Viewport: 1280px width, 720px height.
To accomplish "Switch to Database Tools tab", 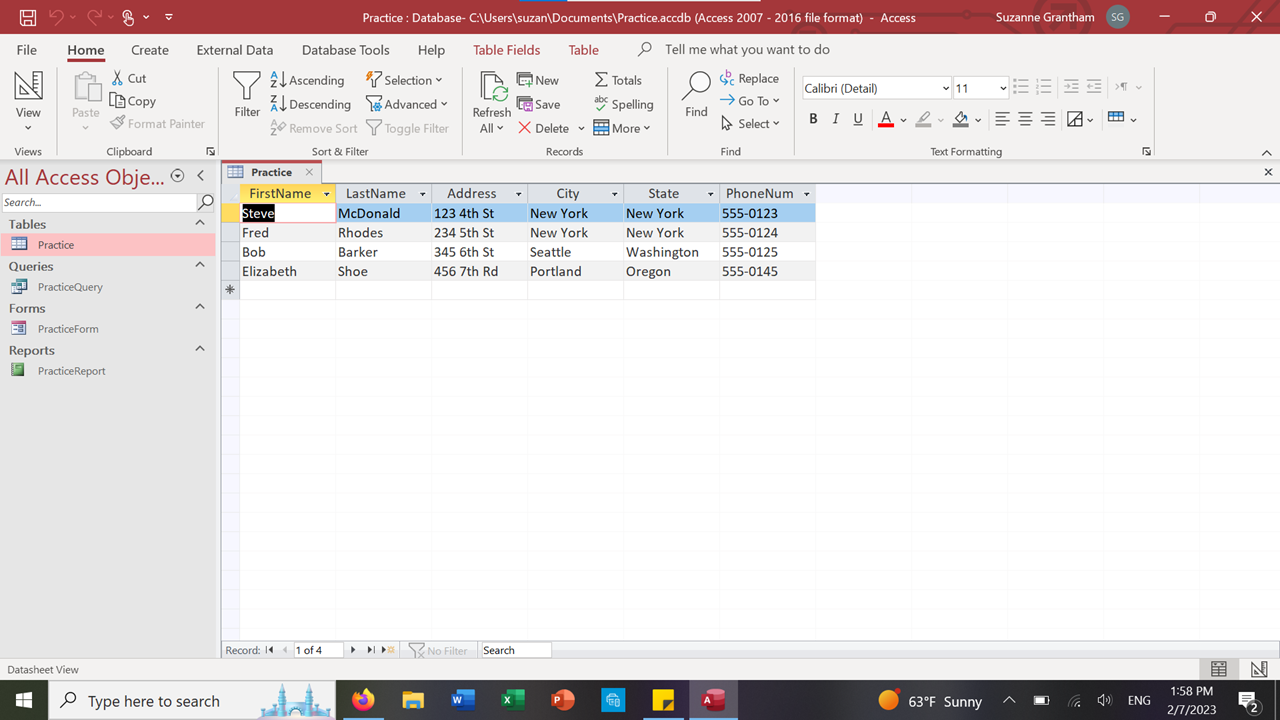I will pyautogui.click(x=346, y=50).
